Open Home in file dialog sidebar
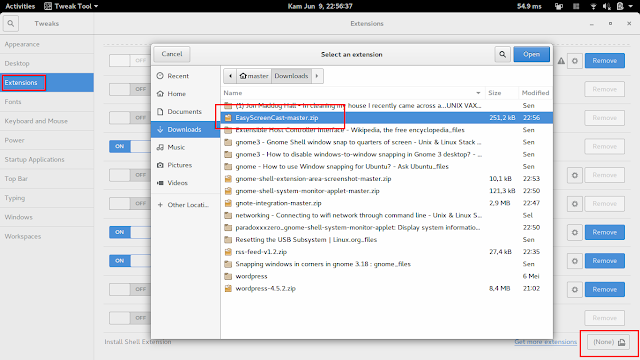The image size is (640, 360). pyautogui.click(x=186, y=94)
